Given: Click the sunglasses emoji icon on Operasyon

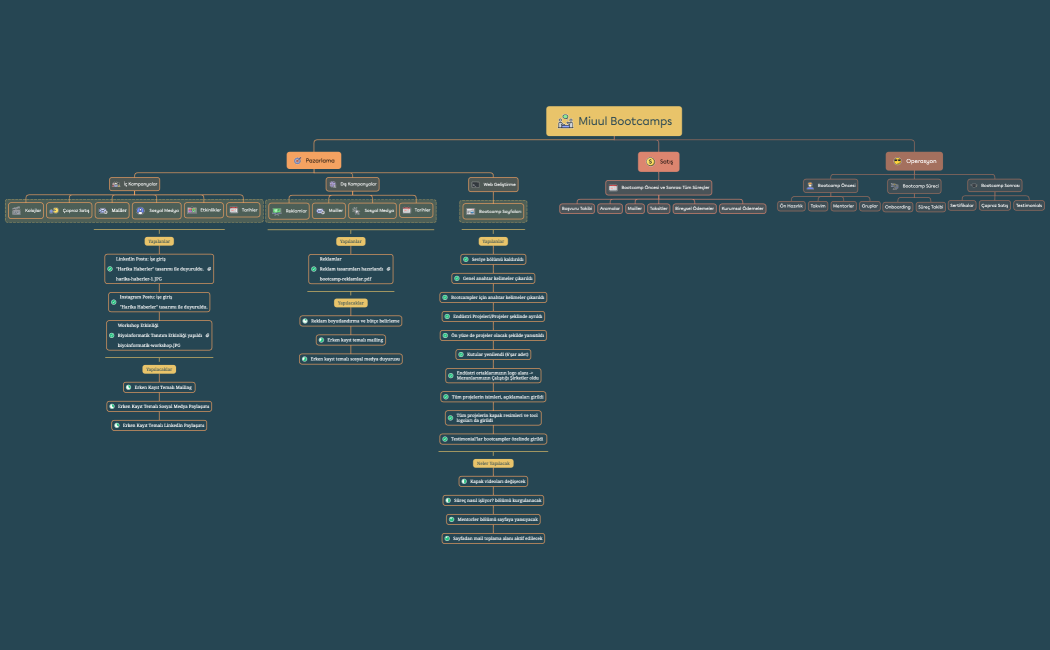Looking at the screenshot, I should pyautogui.click(x=897, y=160).
